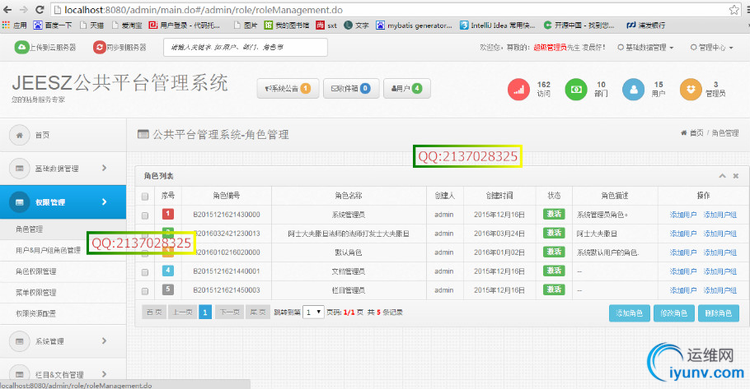Click 添加用户组 in the 栏目管理员 row

tap(720, 290)
